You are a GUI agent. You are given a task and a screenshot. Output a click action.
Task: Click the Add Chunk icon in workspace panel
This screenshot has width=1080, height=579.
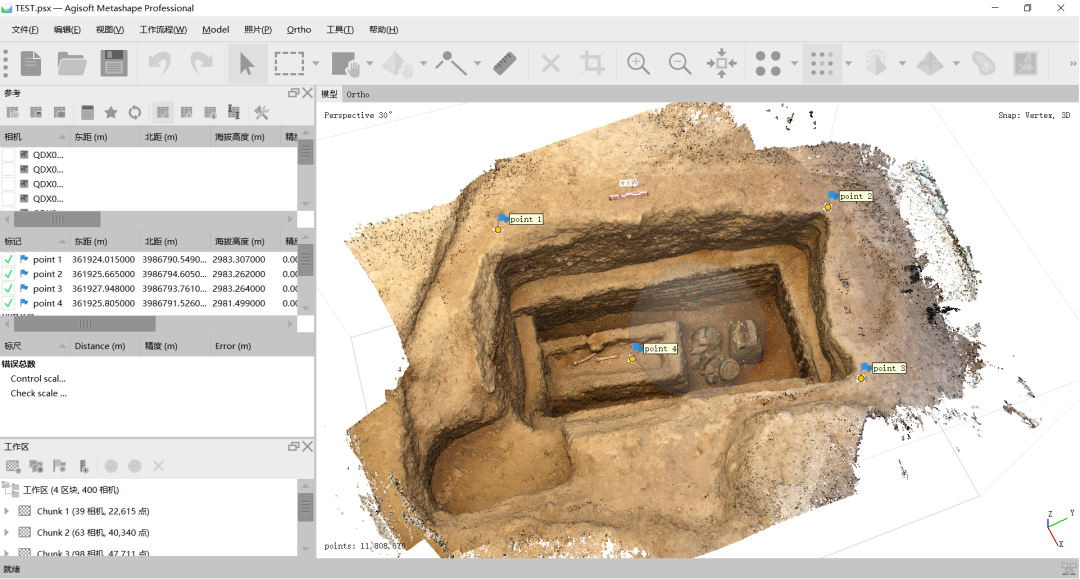[x=13, y=466]
